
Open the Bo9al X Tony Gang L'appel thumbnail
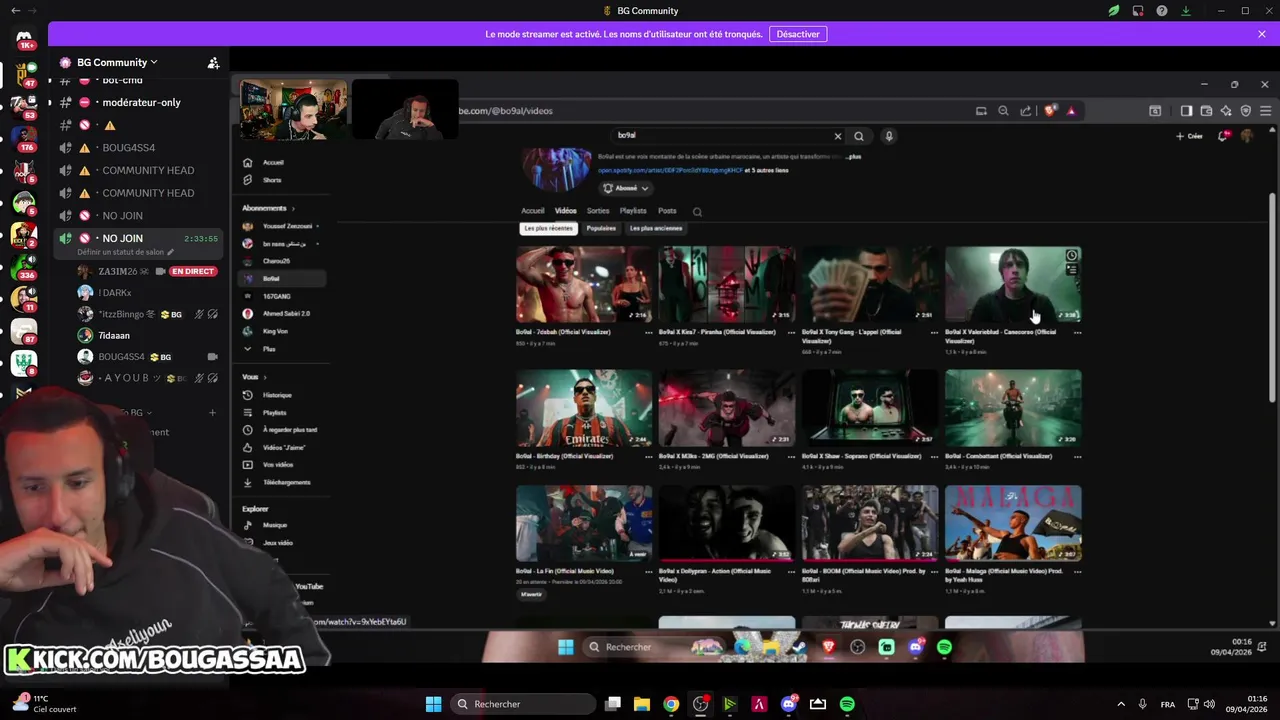870,285
